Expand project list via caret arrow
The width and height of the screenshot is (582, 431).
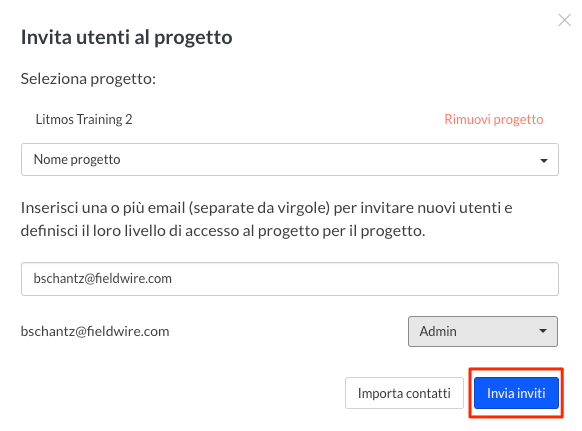point(544,160)
